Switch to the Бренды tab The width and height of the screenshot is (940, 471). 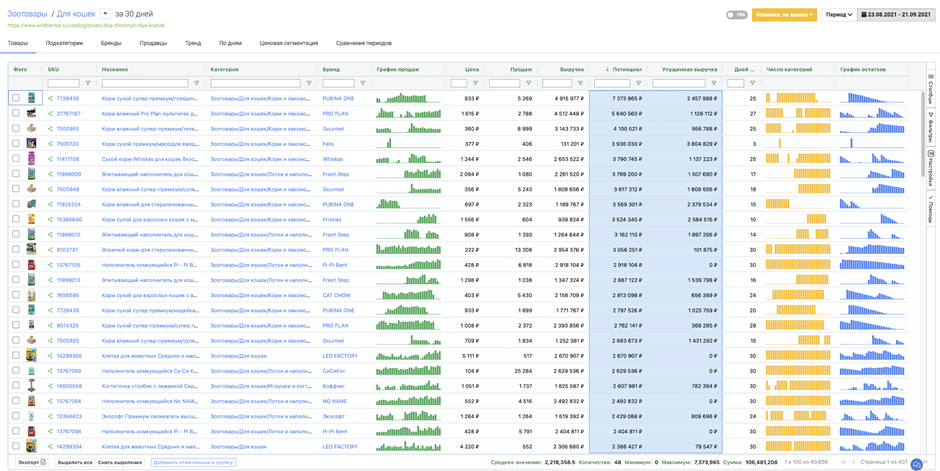click(x=111, y=43)
